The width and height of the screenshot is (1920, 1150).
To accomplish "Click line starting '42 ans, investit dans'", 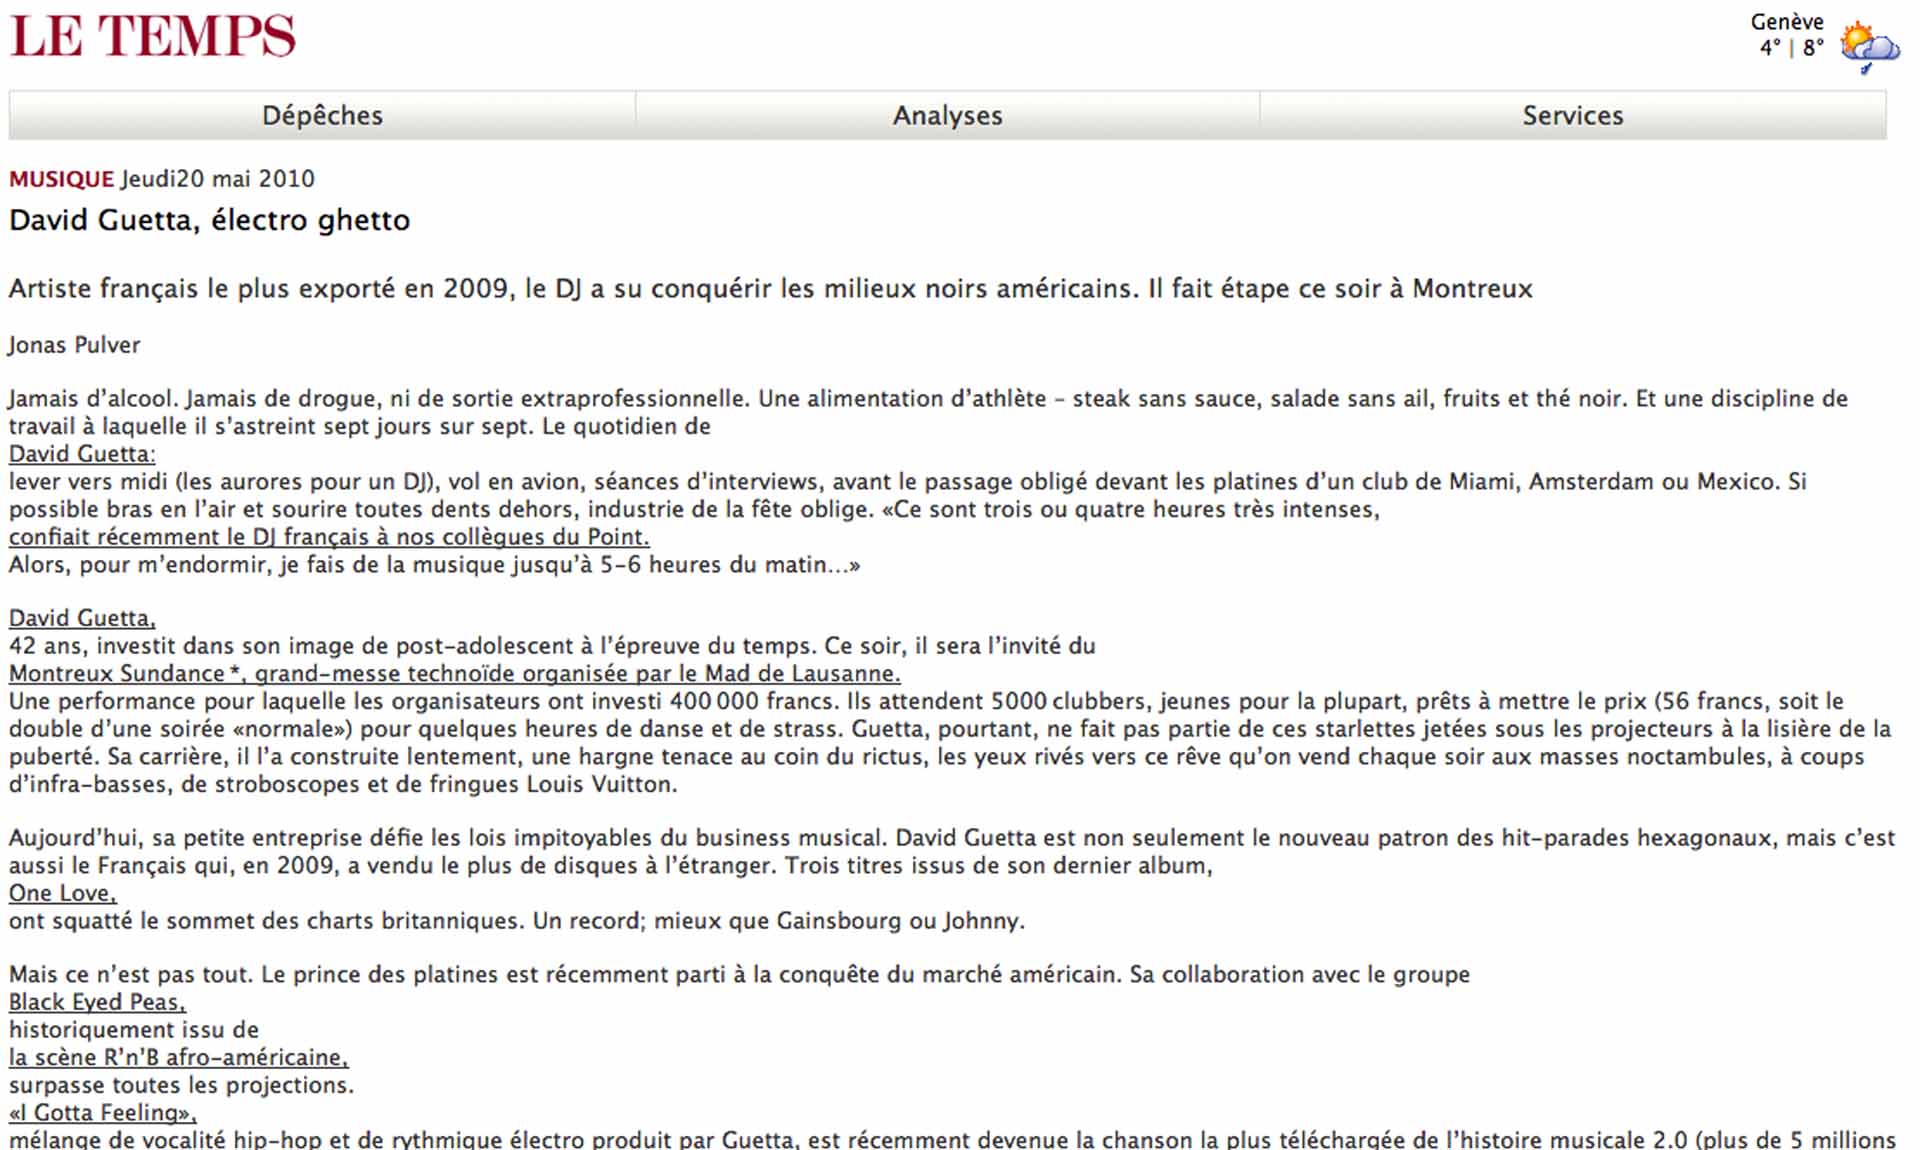I will click(552, 646).
